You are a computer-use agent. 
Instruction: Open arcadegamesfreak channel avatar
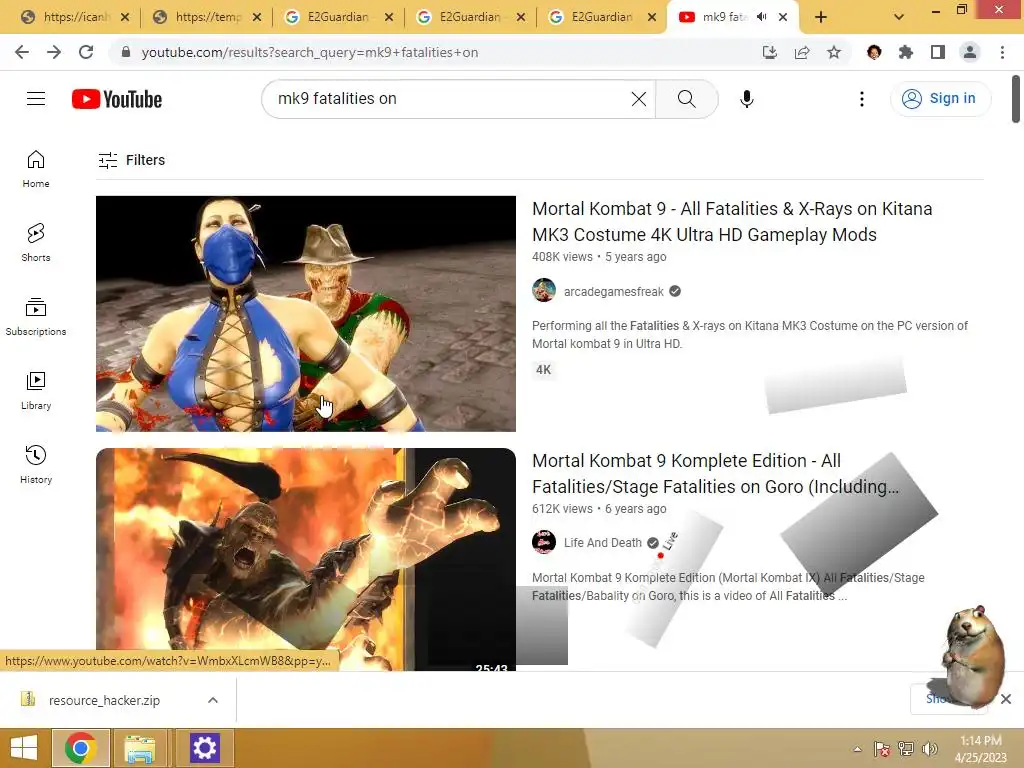[544, 290]
